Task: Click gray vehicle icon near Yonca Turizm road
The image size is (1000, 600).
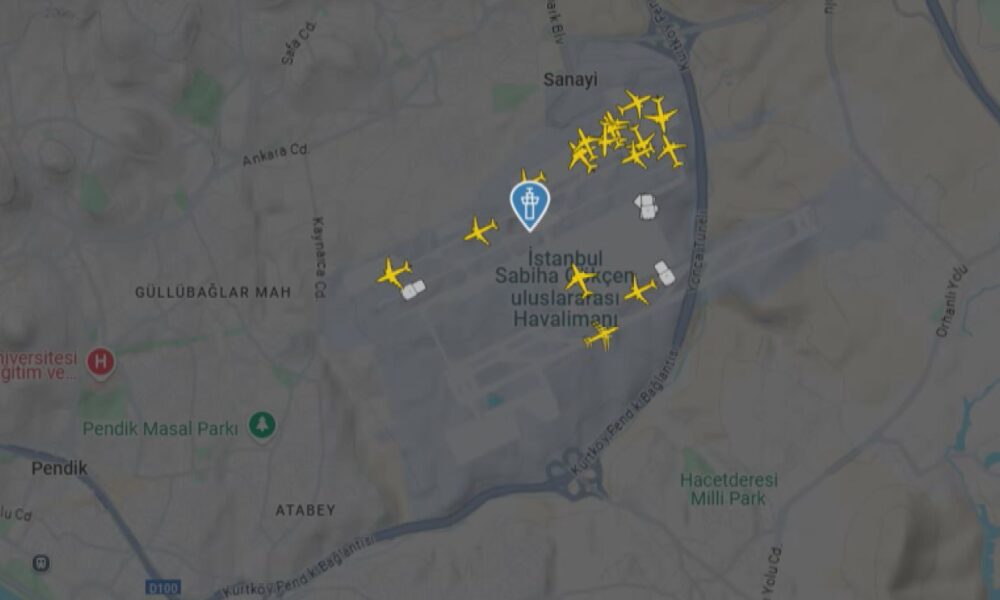Action: pos(665,273)
